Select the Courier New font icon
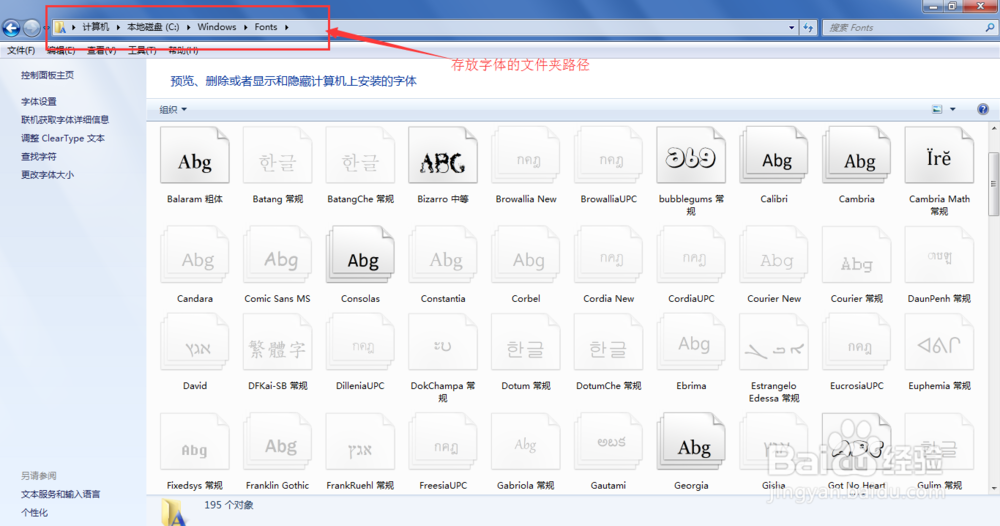Viewport: 1000px width, 526px height. (774, 256)
